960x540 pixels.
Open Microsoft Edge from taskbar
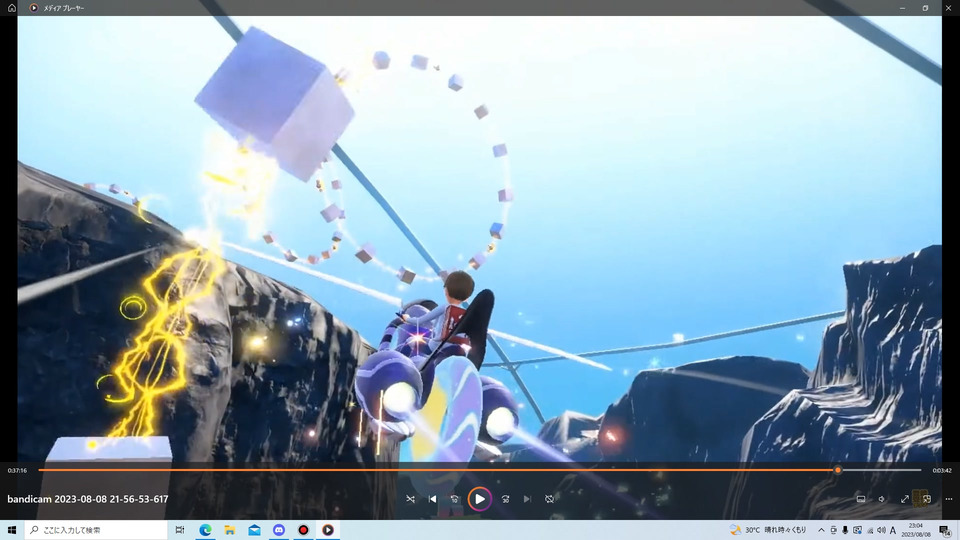click(x=205, y=530)
